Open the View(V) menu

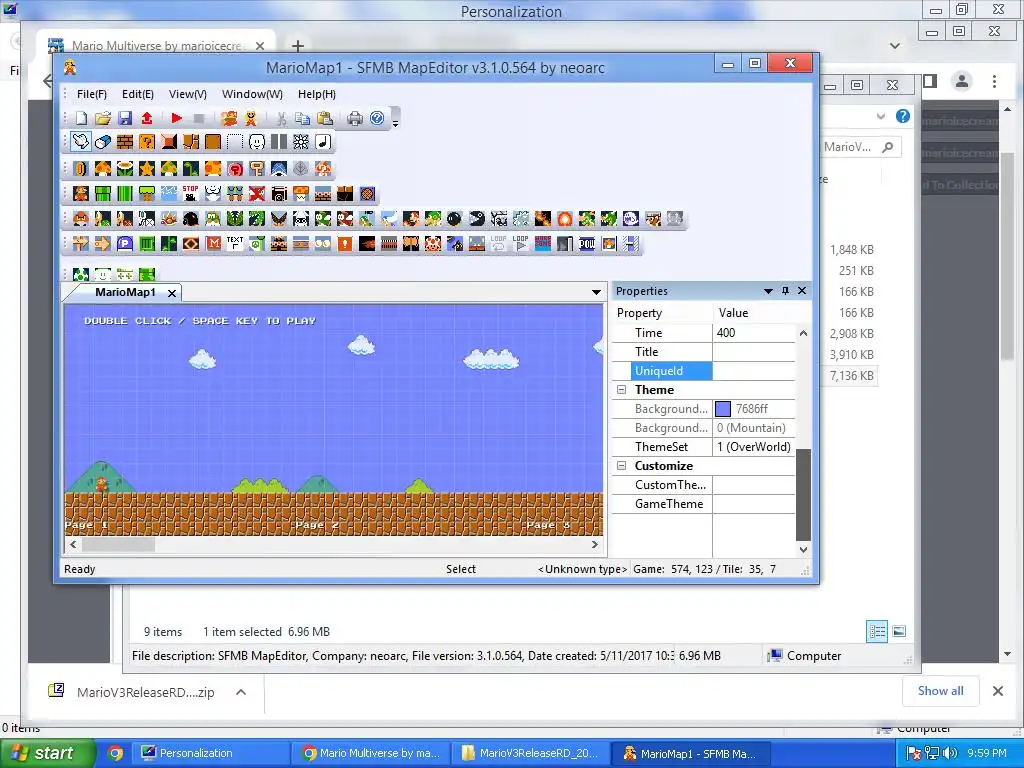coord(188,94)
